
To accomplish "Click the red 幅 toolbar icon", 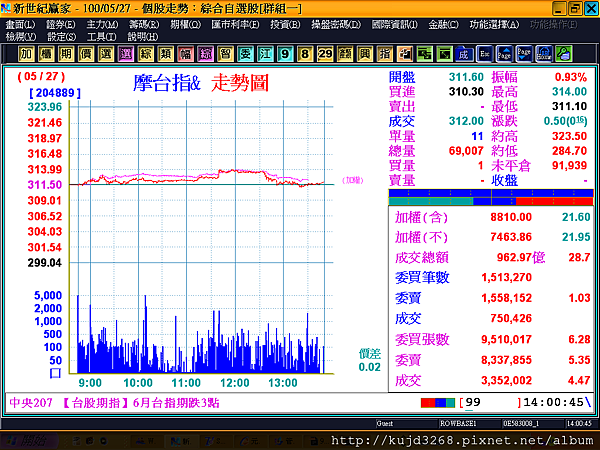I will coord(186,54).
